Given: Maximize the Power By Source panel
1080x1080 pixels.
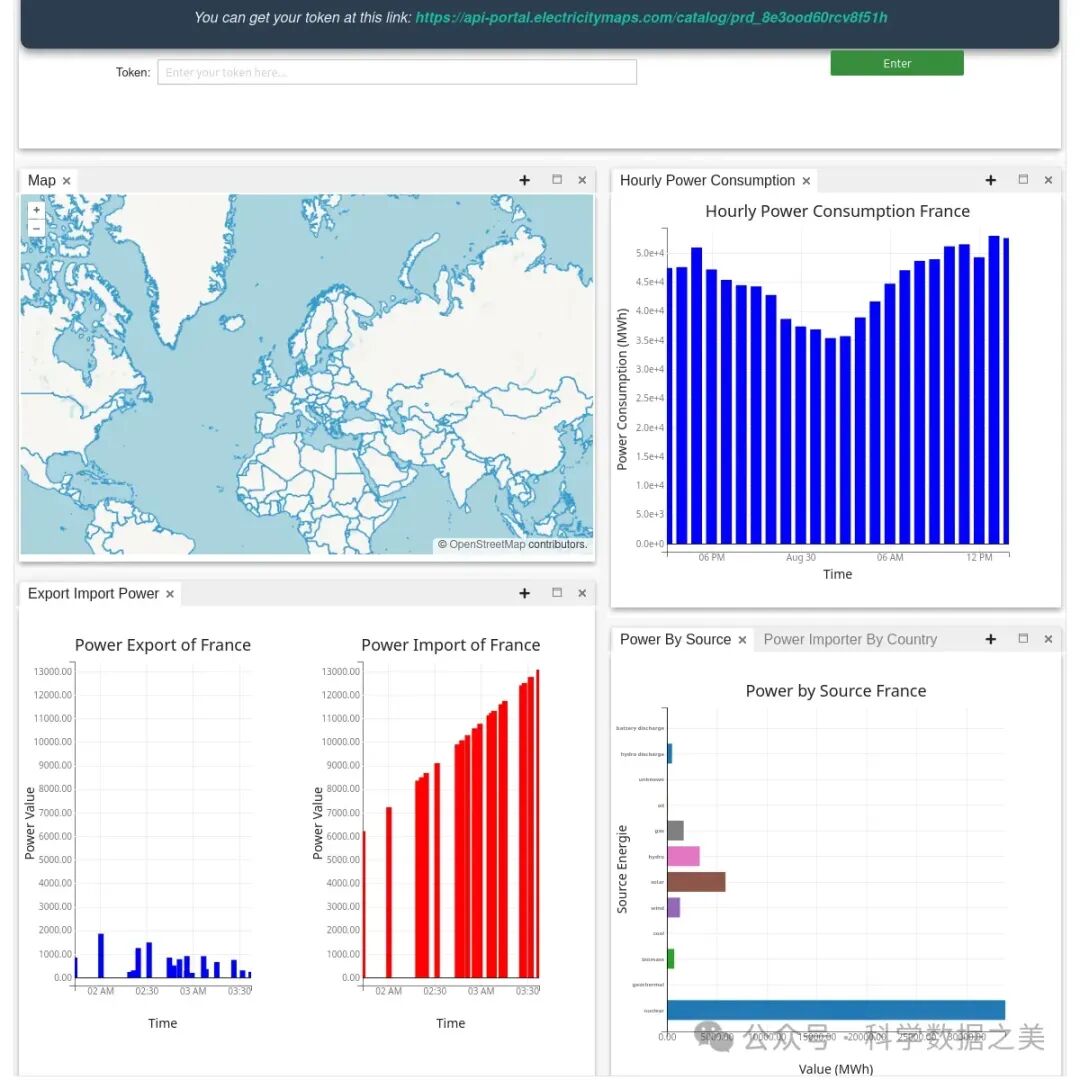Looking at the screenshot, I should pyautogui.click(x=1023, y=639).
